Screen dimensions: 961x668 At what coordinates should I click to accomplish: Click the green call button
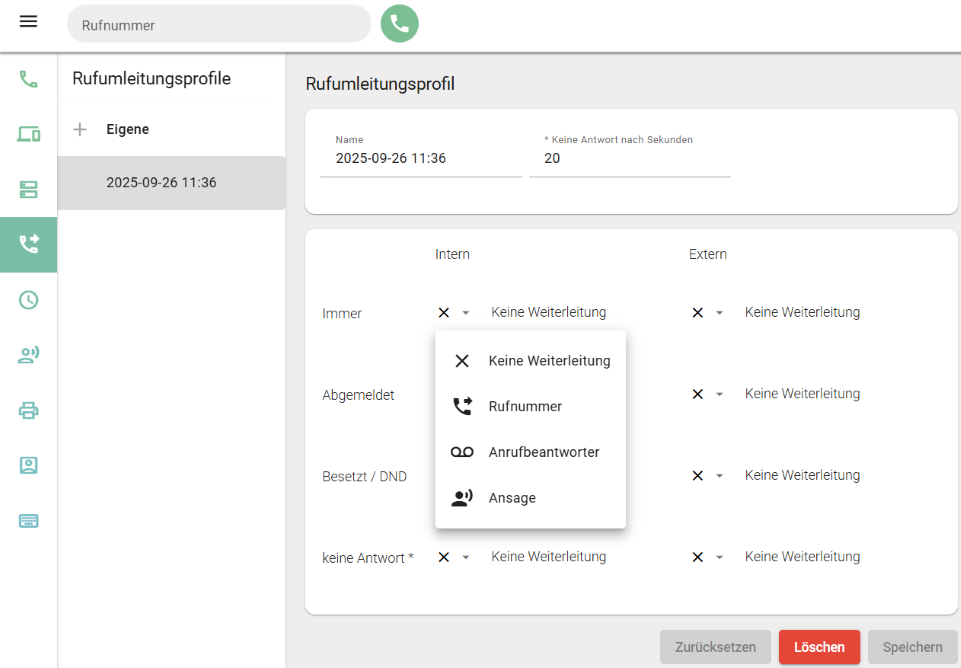pyautogui.click(x=399, y=24)
